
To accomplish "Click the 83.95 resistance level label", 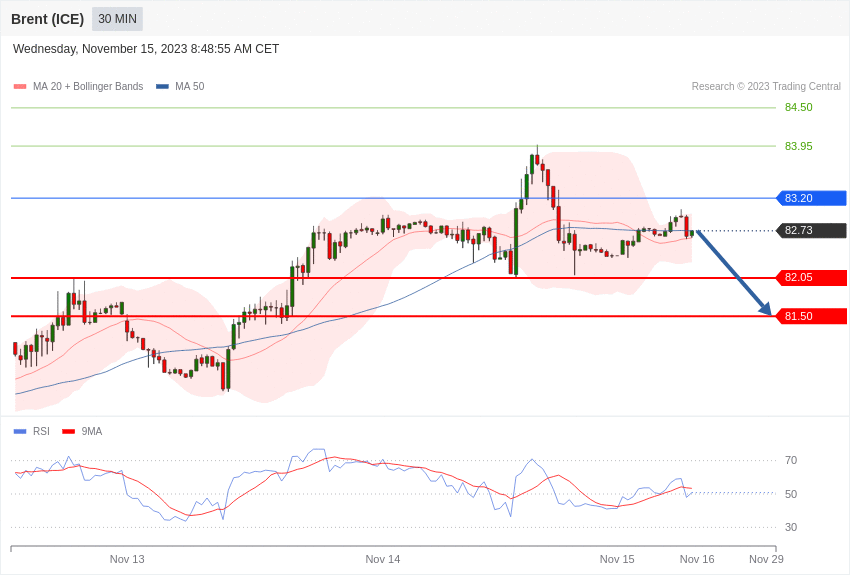I will 799,146.
